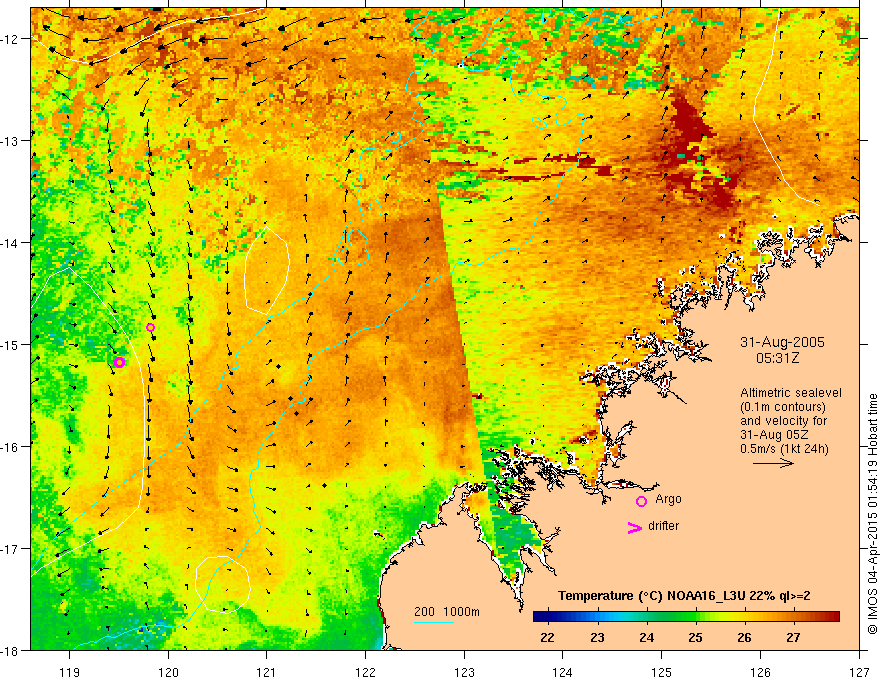Click the color bar tick label 27
The image size is (880, 680).
793,637
